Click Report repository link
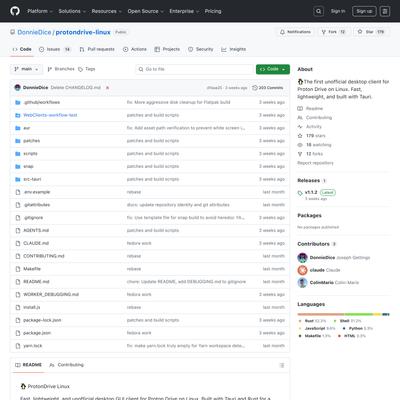The height and width of the screenshot is (400, 400). pyautogui.click(x=315, y=163)
